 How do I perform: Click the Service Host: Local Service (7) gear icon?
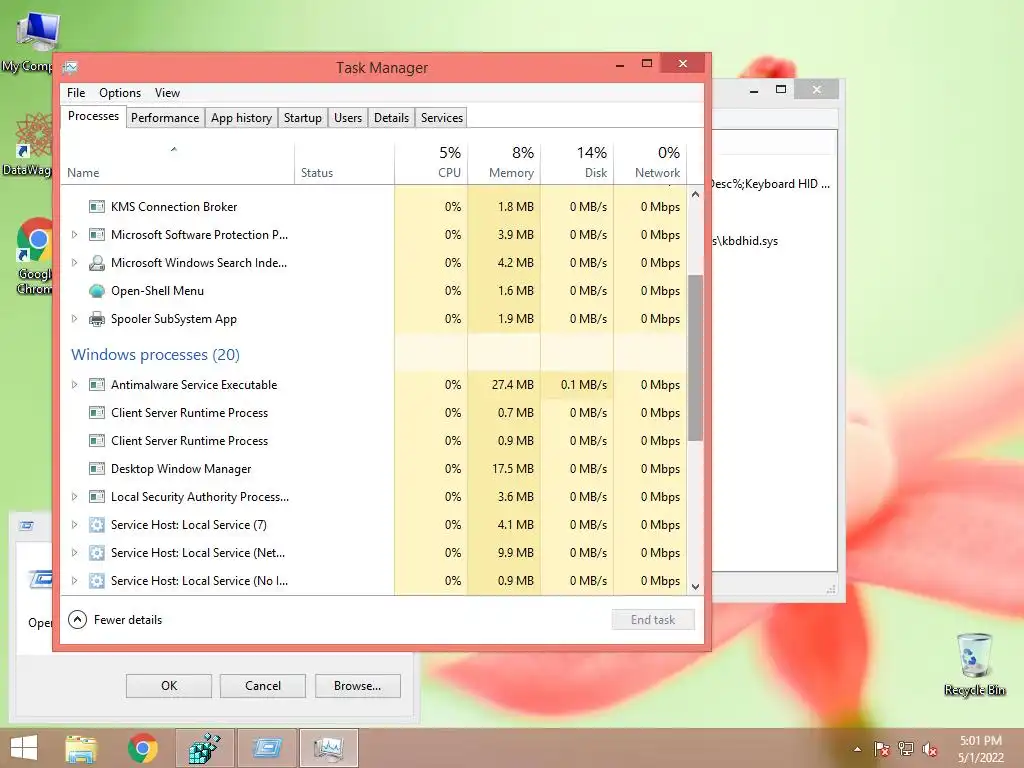tap(97, 525)
